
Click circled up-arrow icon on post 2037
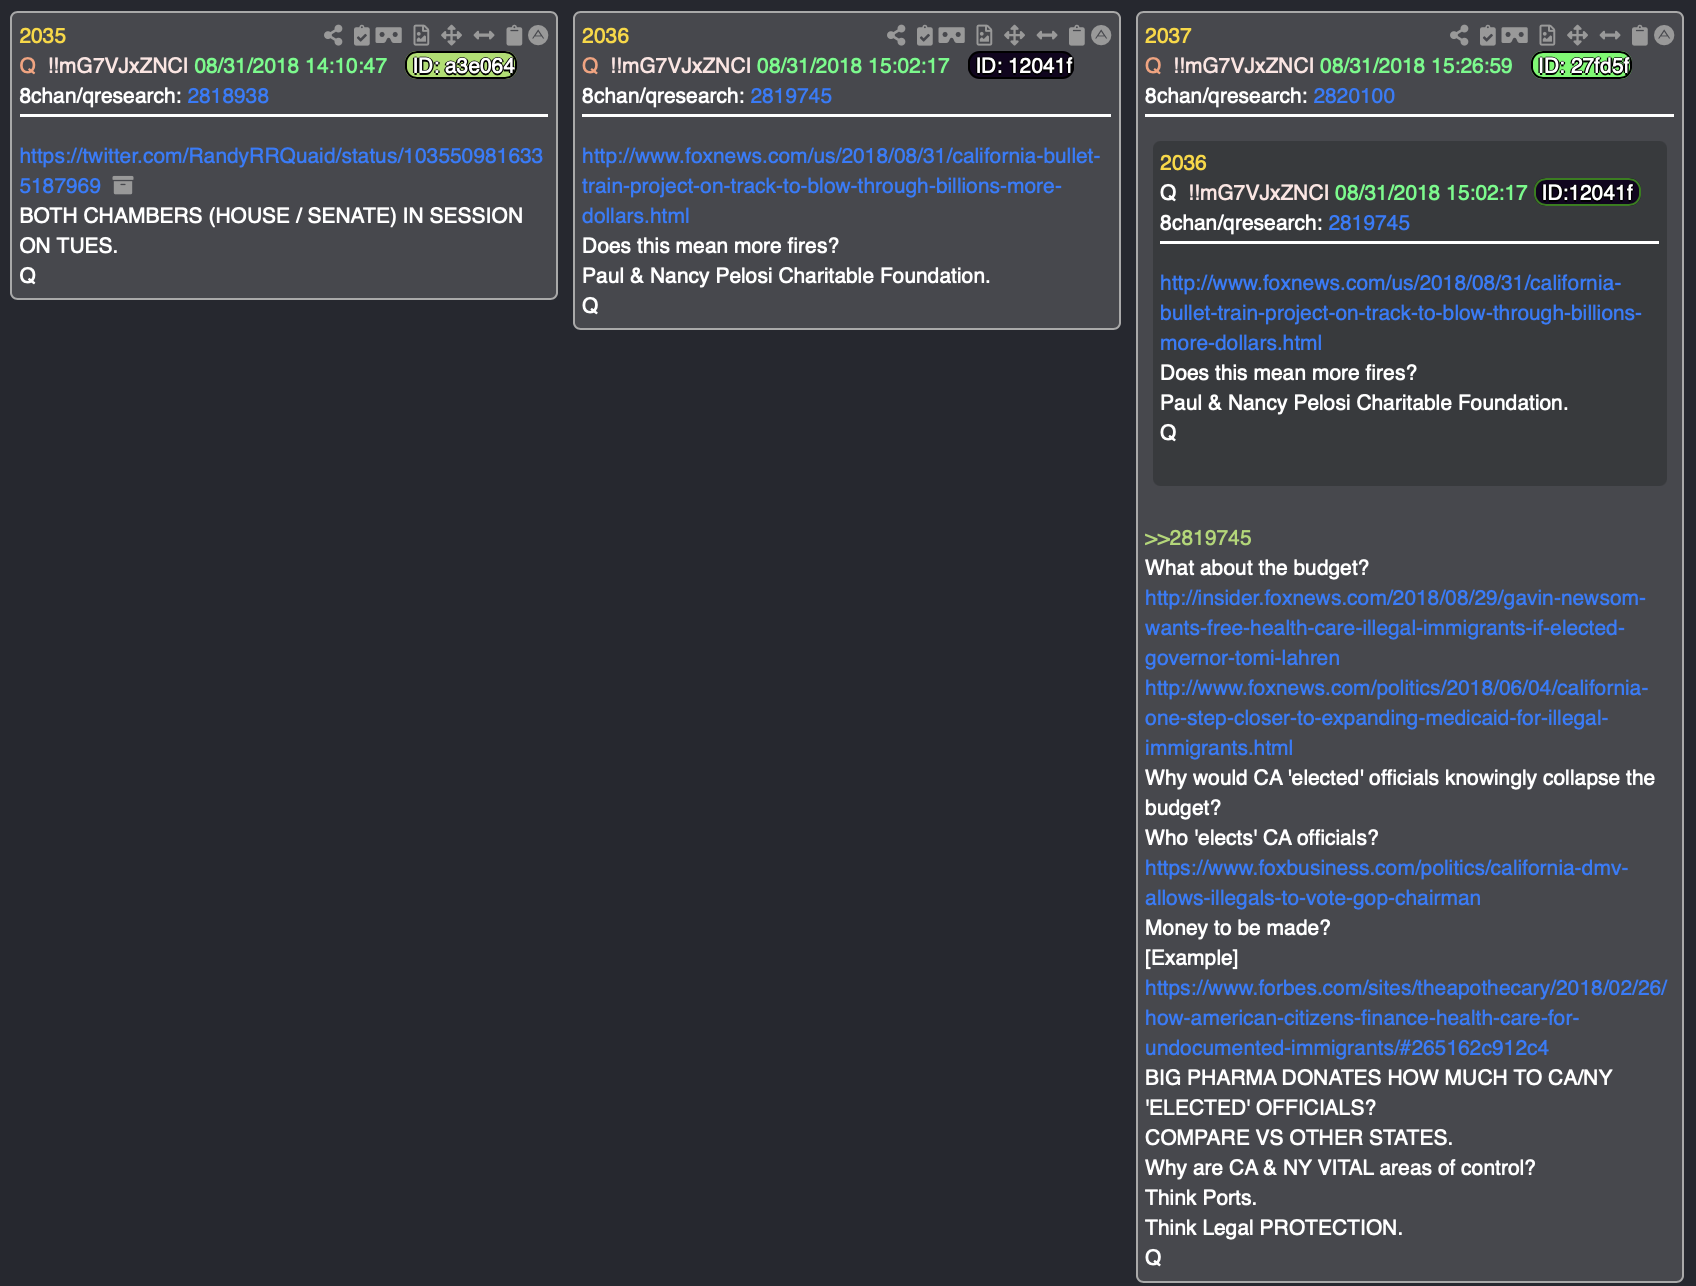(x=1664, y=36)
